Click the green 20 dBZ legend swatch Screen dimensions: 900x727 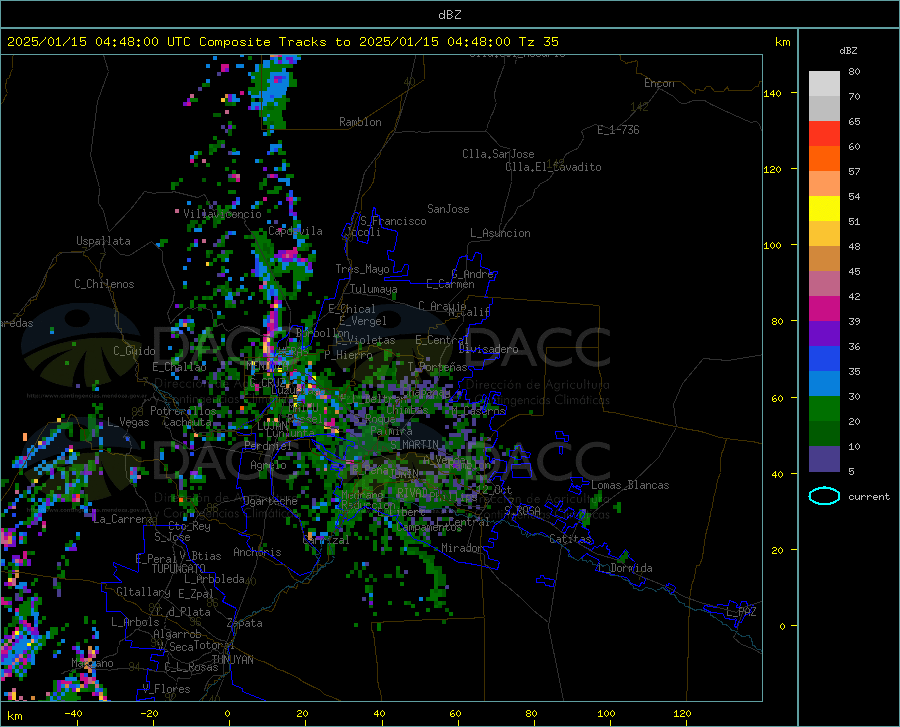pos(824,409)
